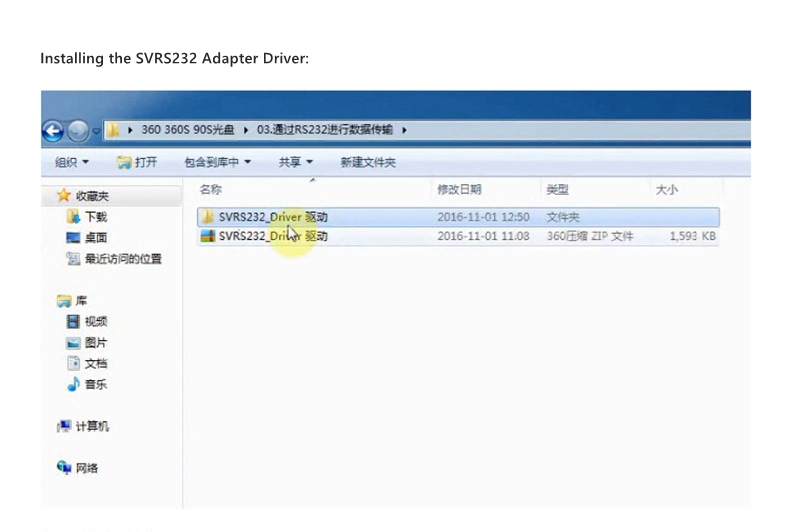Open the 组织 toolbar menu
This screenshot has width=790, height=532.
point(72,162)
